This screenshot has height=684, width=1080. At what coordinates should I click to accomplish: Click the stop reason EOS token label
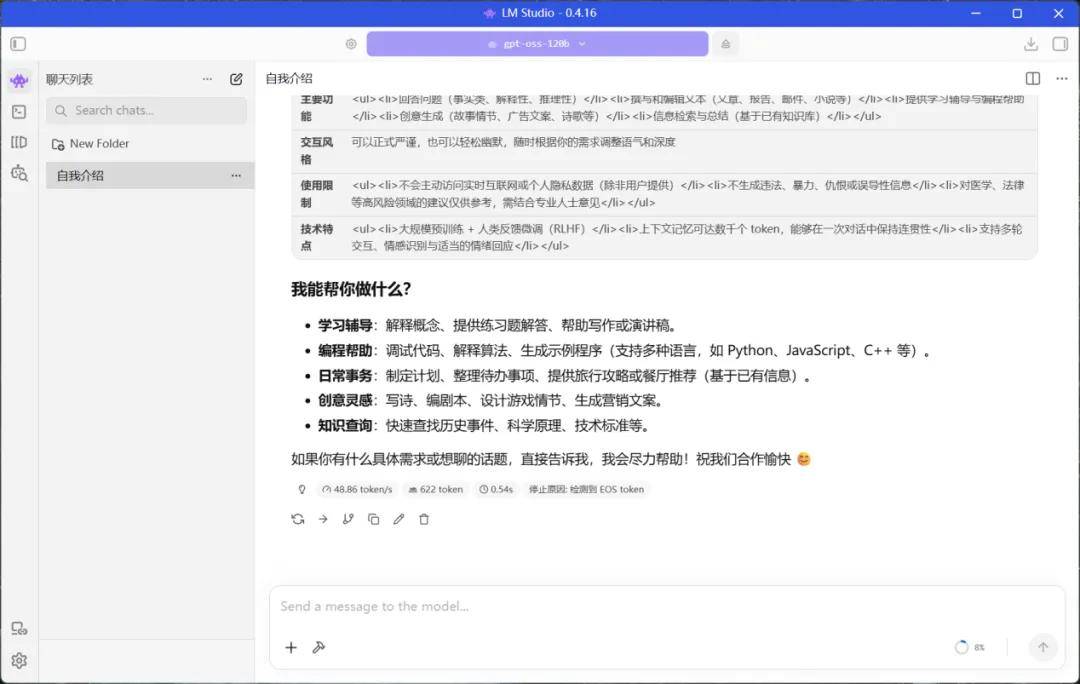click(x=586, y=490)
